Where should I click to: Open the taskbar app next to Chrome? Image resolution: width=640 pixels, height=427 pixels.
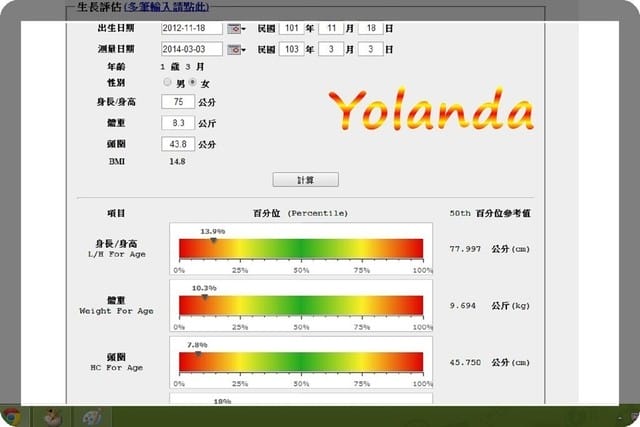(52, 417)
